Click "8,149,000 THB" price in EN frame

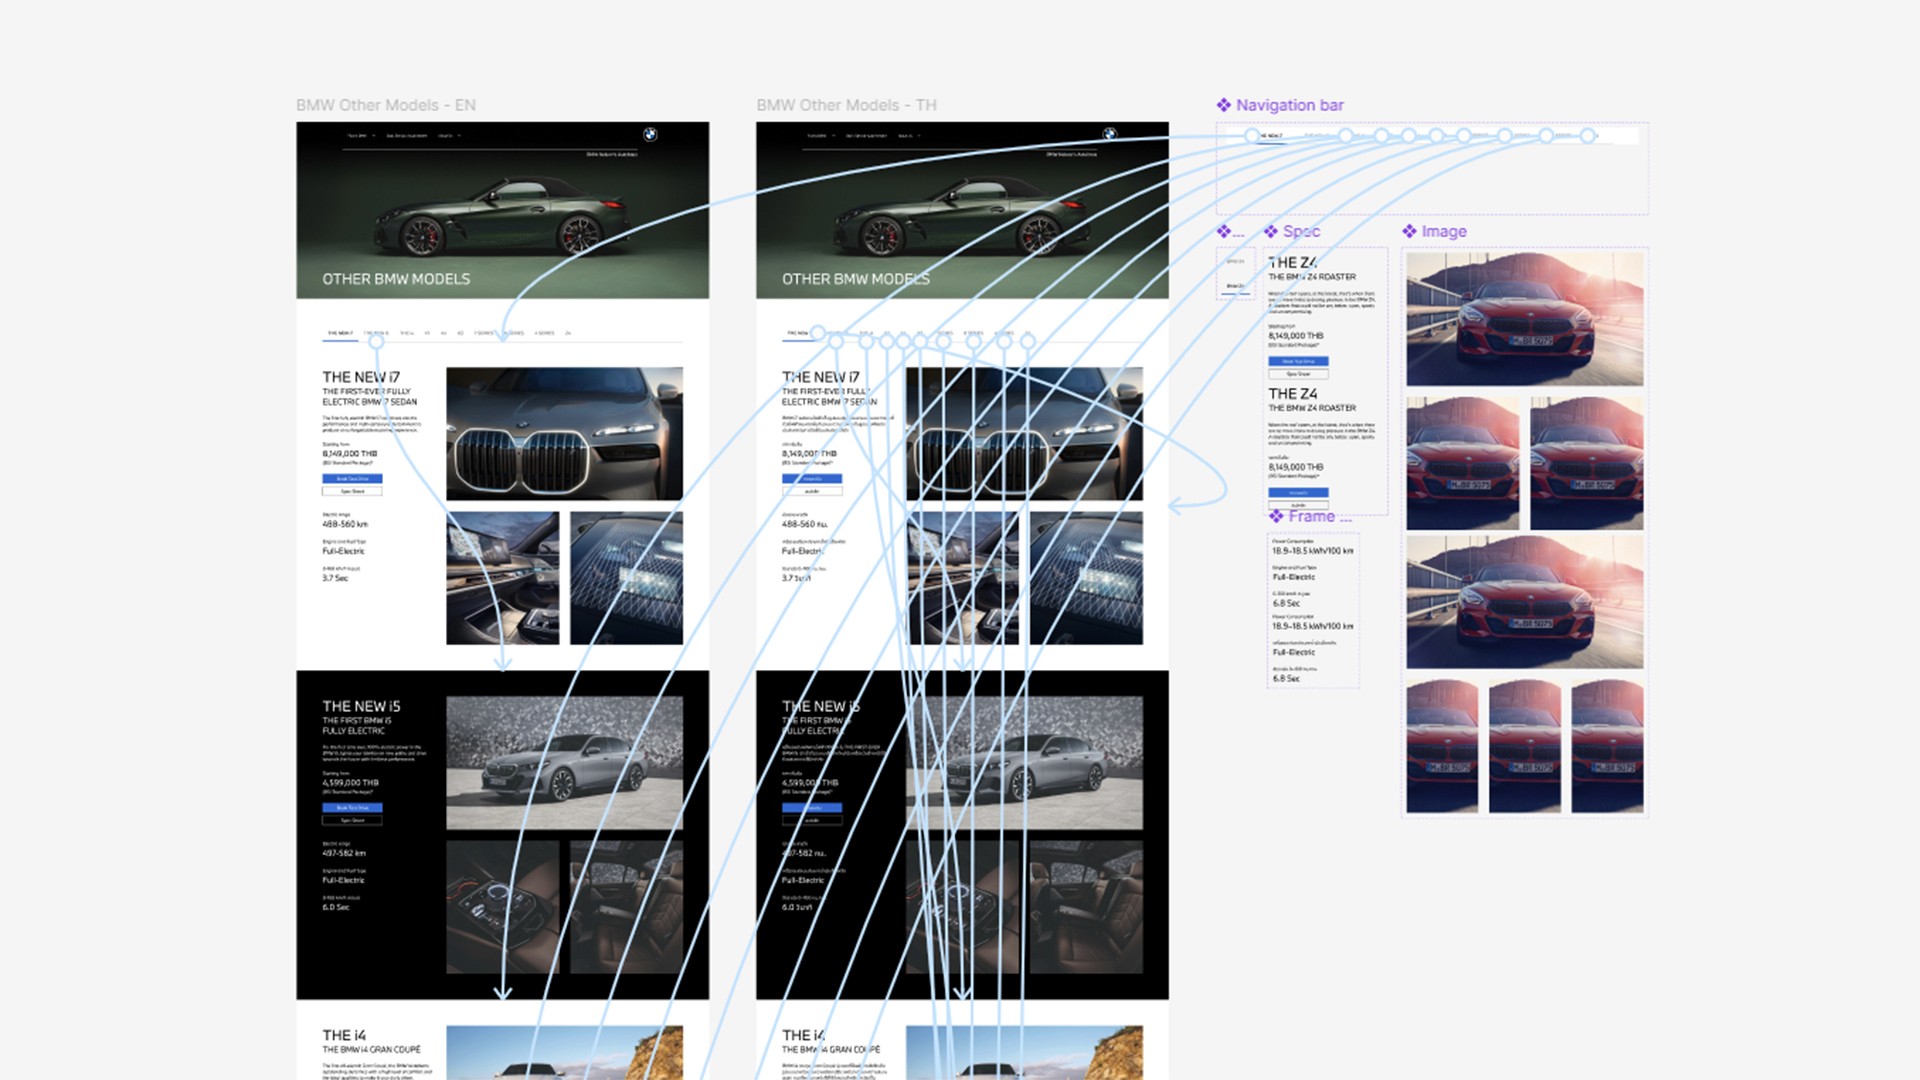[x=350, y=454]
